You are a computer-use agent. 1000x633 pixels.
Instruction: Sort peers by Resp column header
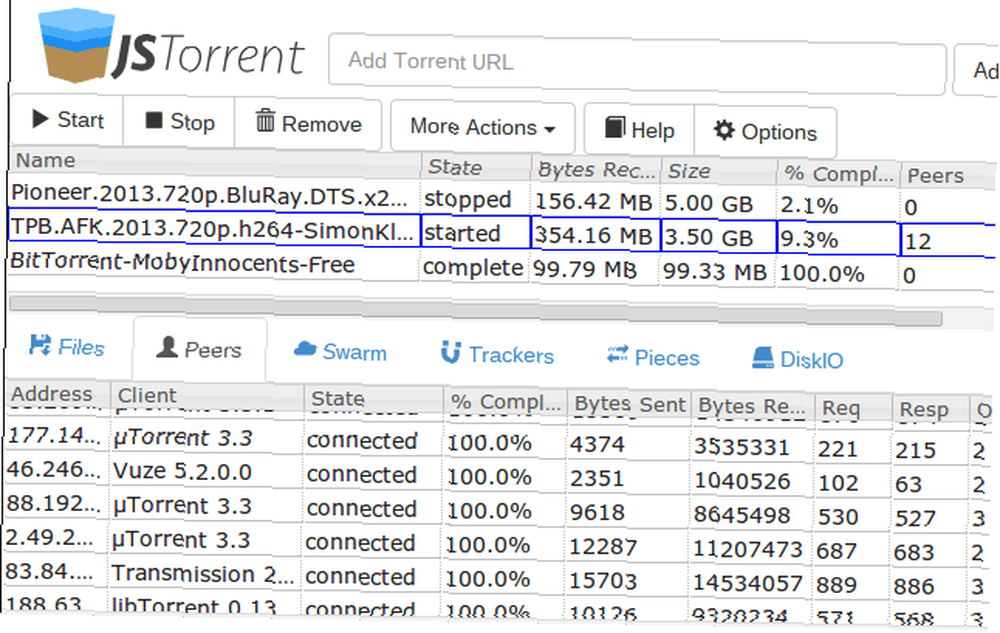pyautogui.click(x=930, y=410)
